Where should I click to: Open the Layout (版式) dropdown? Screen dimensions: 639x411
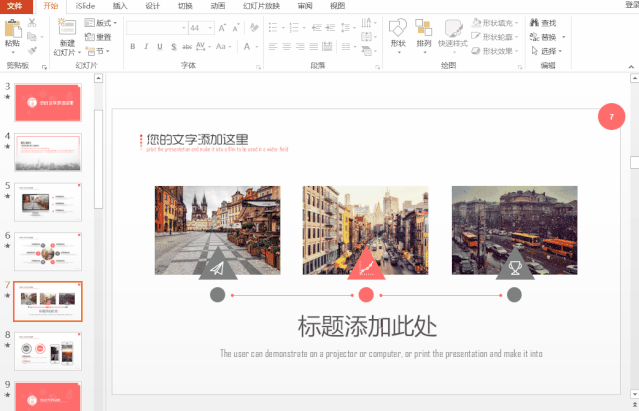click(x=100, y=22)
